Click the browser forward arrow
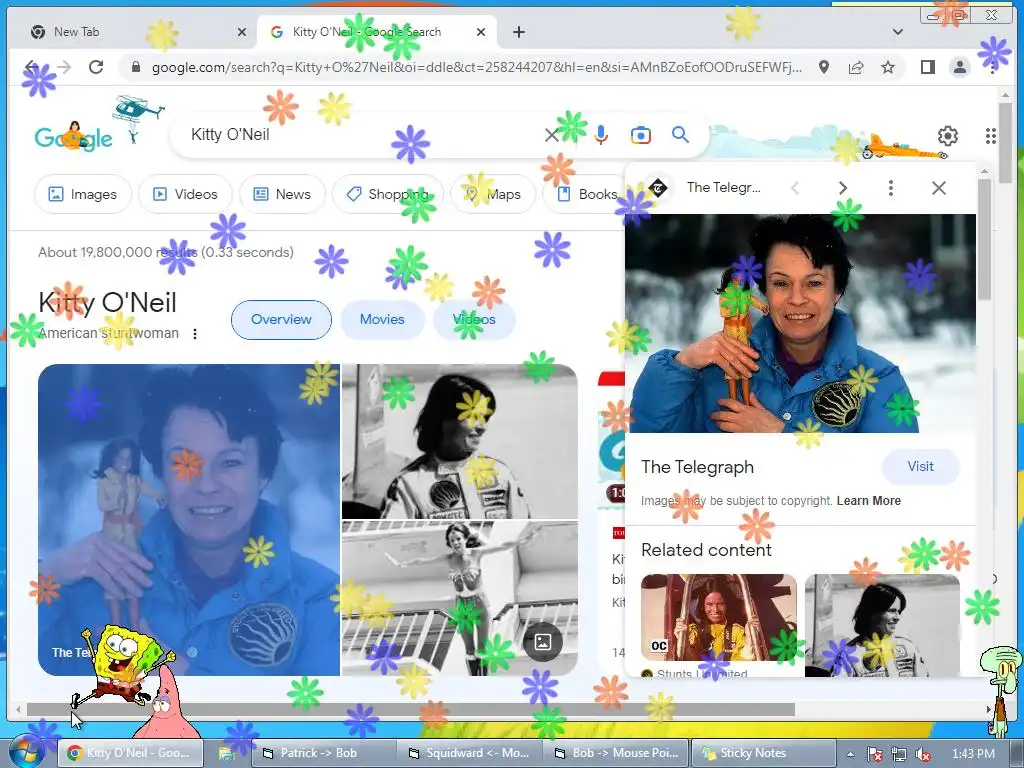Screen dimensions: 1024x768 click(63, 67)
